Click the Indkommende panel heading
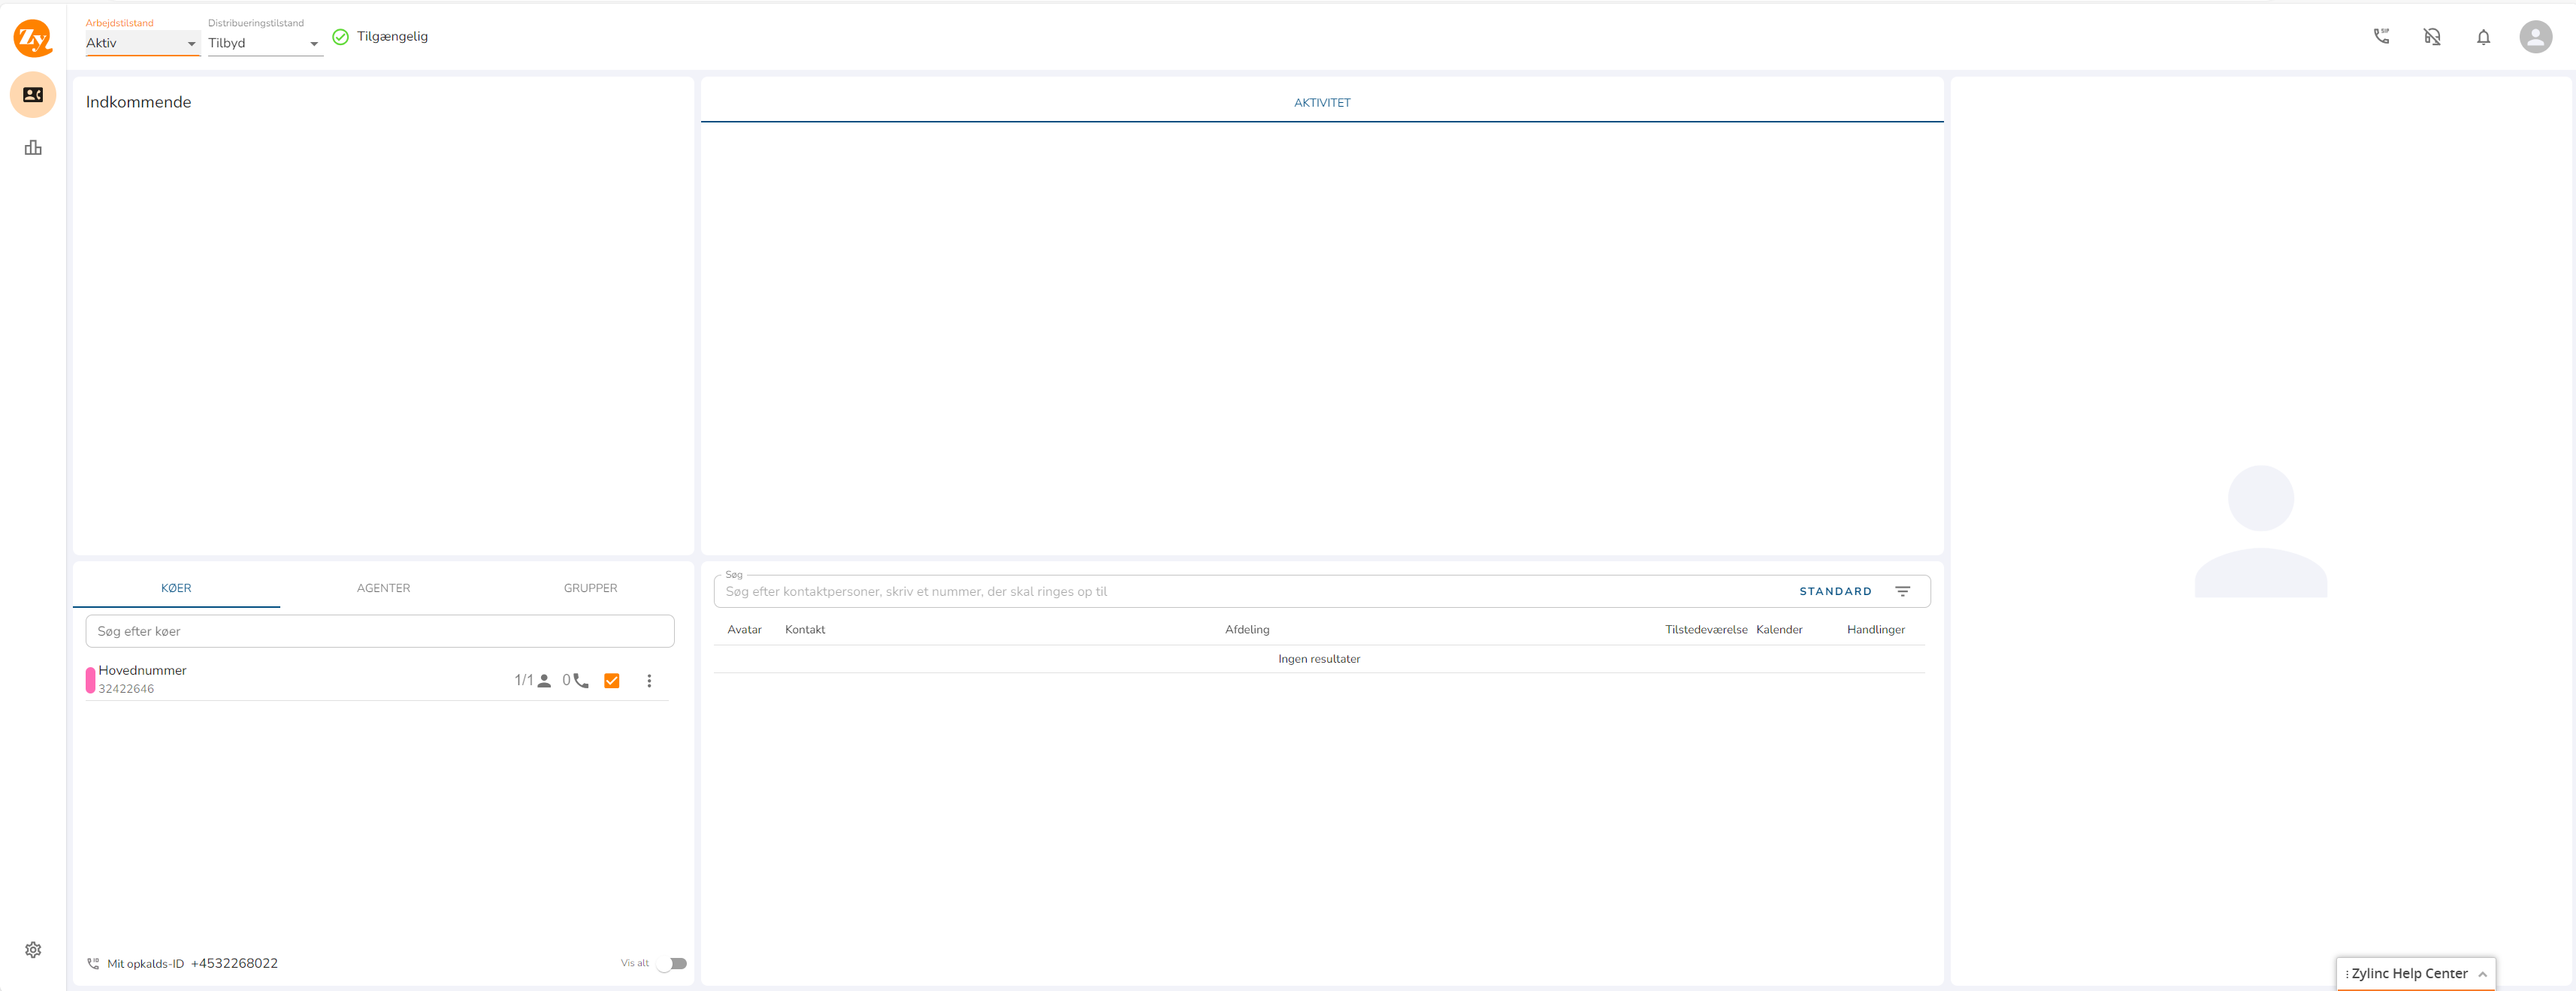Screen dimensions: 2576x991 (138, 102)
